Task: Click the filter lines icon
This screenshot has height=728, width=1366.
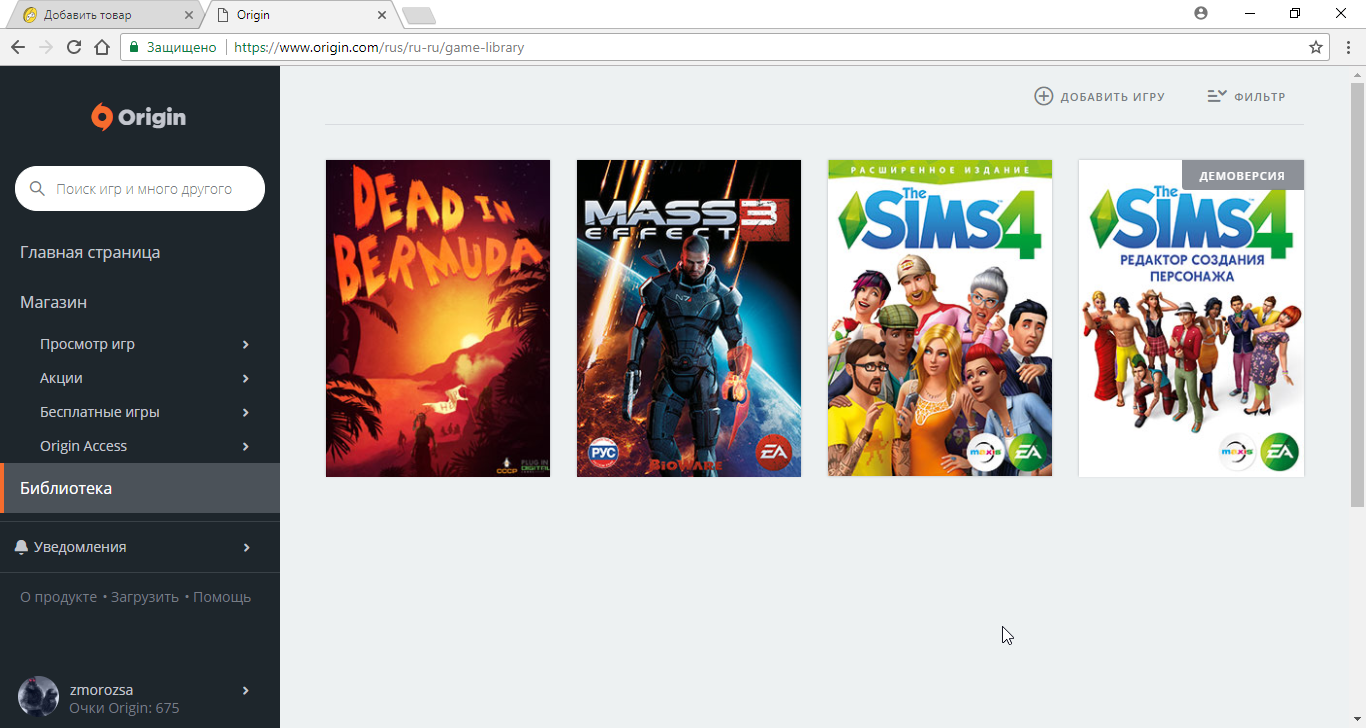Action: click(x=1217, y=96)
